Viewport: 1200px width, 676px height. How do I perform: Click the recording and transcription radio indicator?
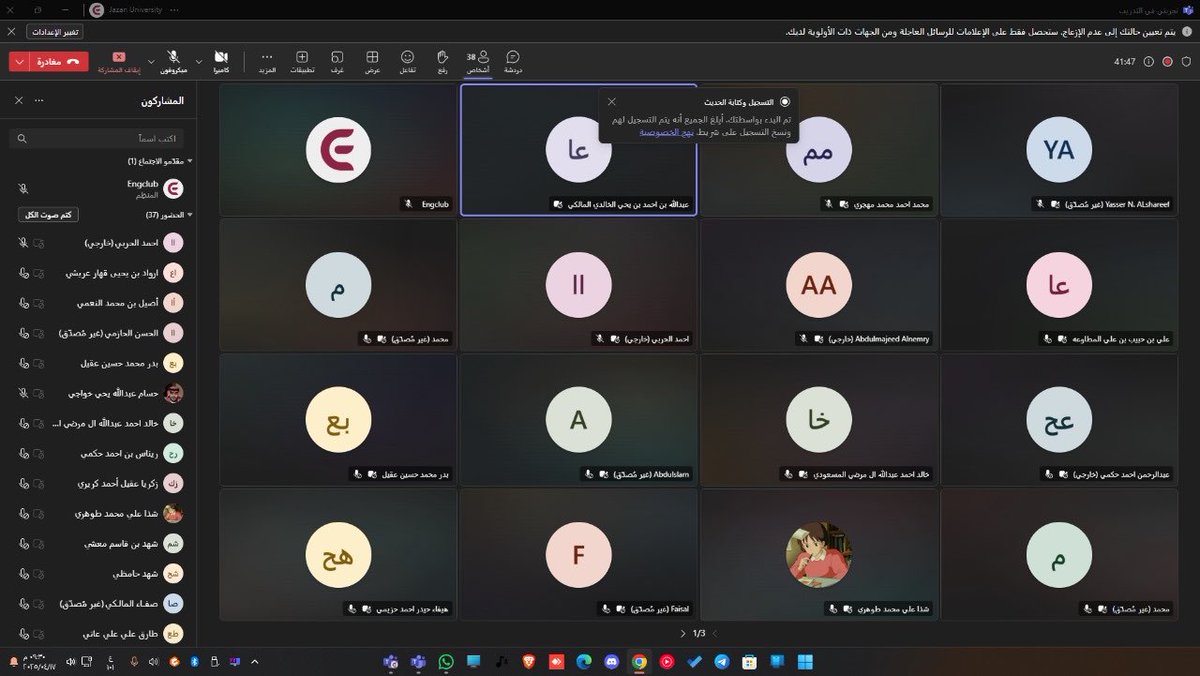point(784,101)
